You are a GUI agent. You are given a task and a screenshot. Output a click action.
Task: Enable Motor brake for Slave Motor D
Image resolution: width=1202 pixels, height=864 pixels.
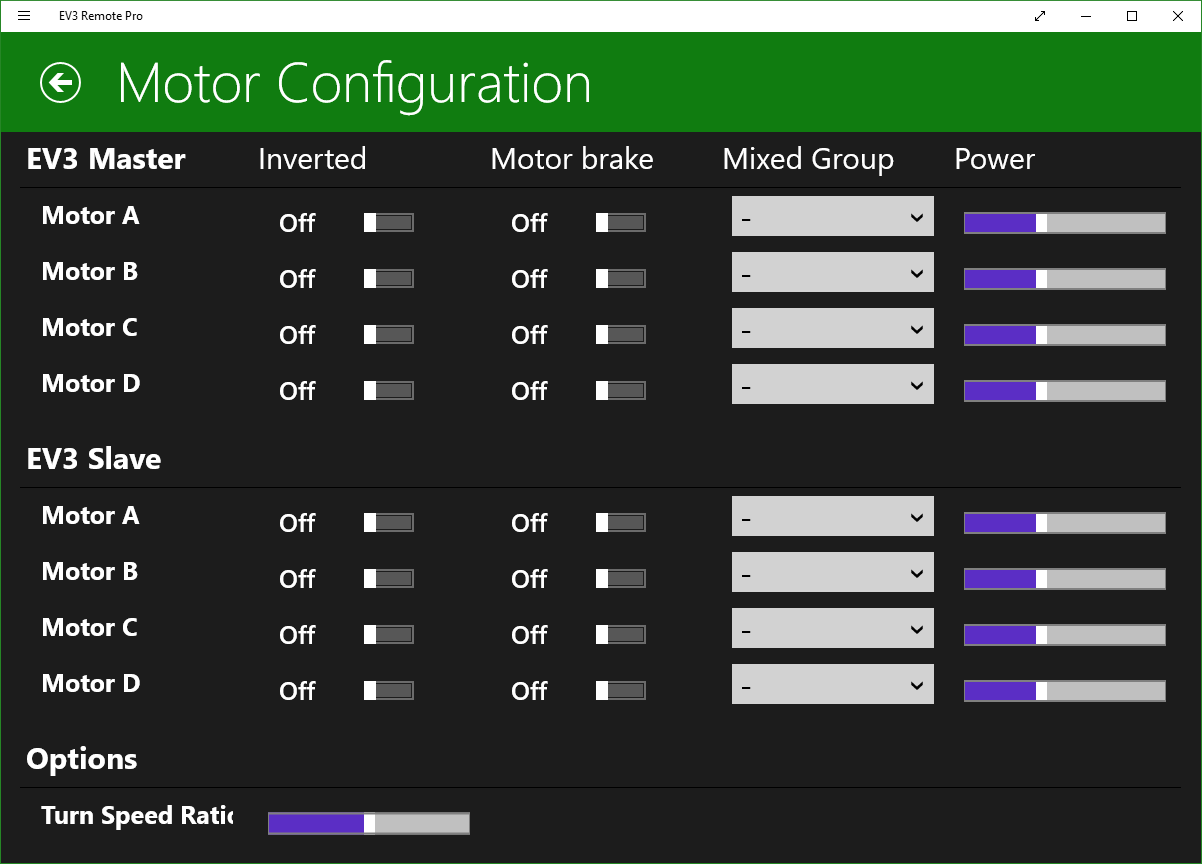tap(621, 691)
